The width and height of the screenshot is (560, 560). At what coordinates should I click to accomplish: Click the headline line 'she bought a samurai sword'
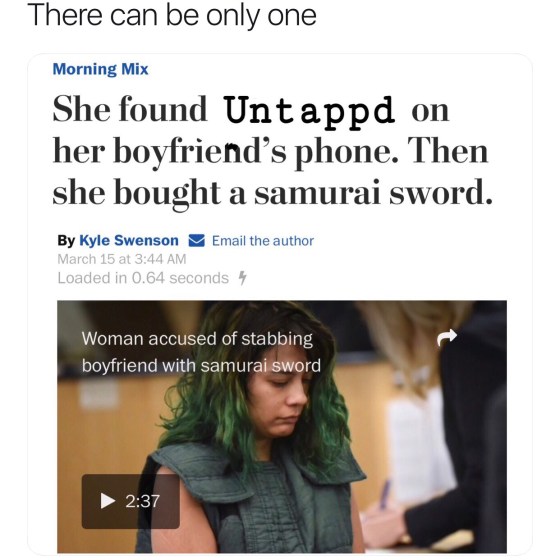272,193
